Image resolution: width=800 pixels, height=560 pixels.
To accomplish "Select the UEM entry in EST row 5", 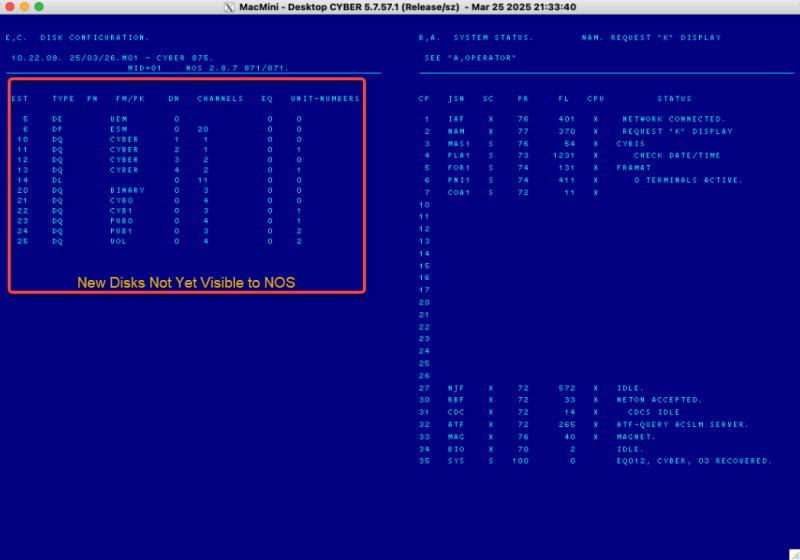I will (119, 119).
